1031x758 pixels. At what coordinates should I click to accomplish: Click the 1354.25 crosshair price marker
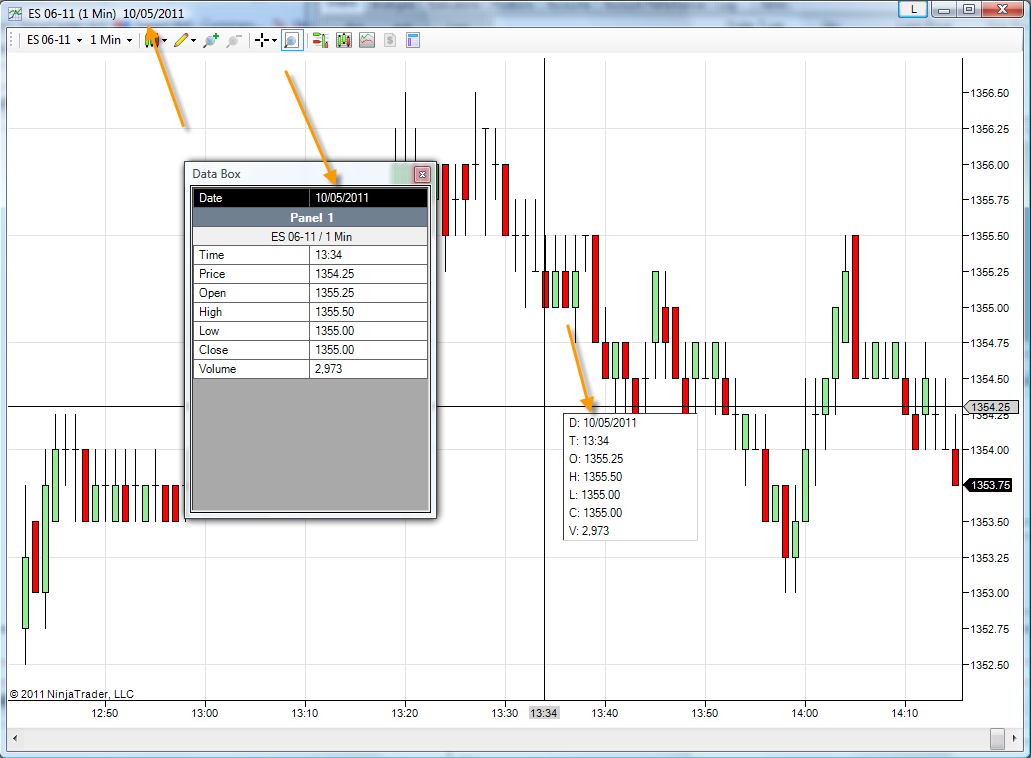point(991,407)
